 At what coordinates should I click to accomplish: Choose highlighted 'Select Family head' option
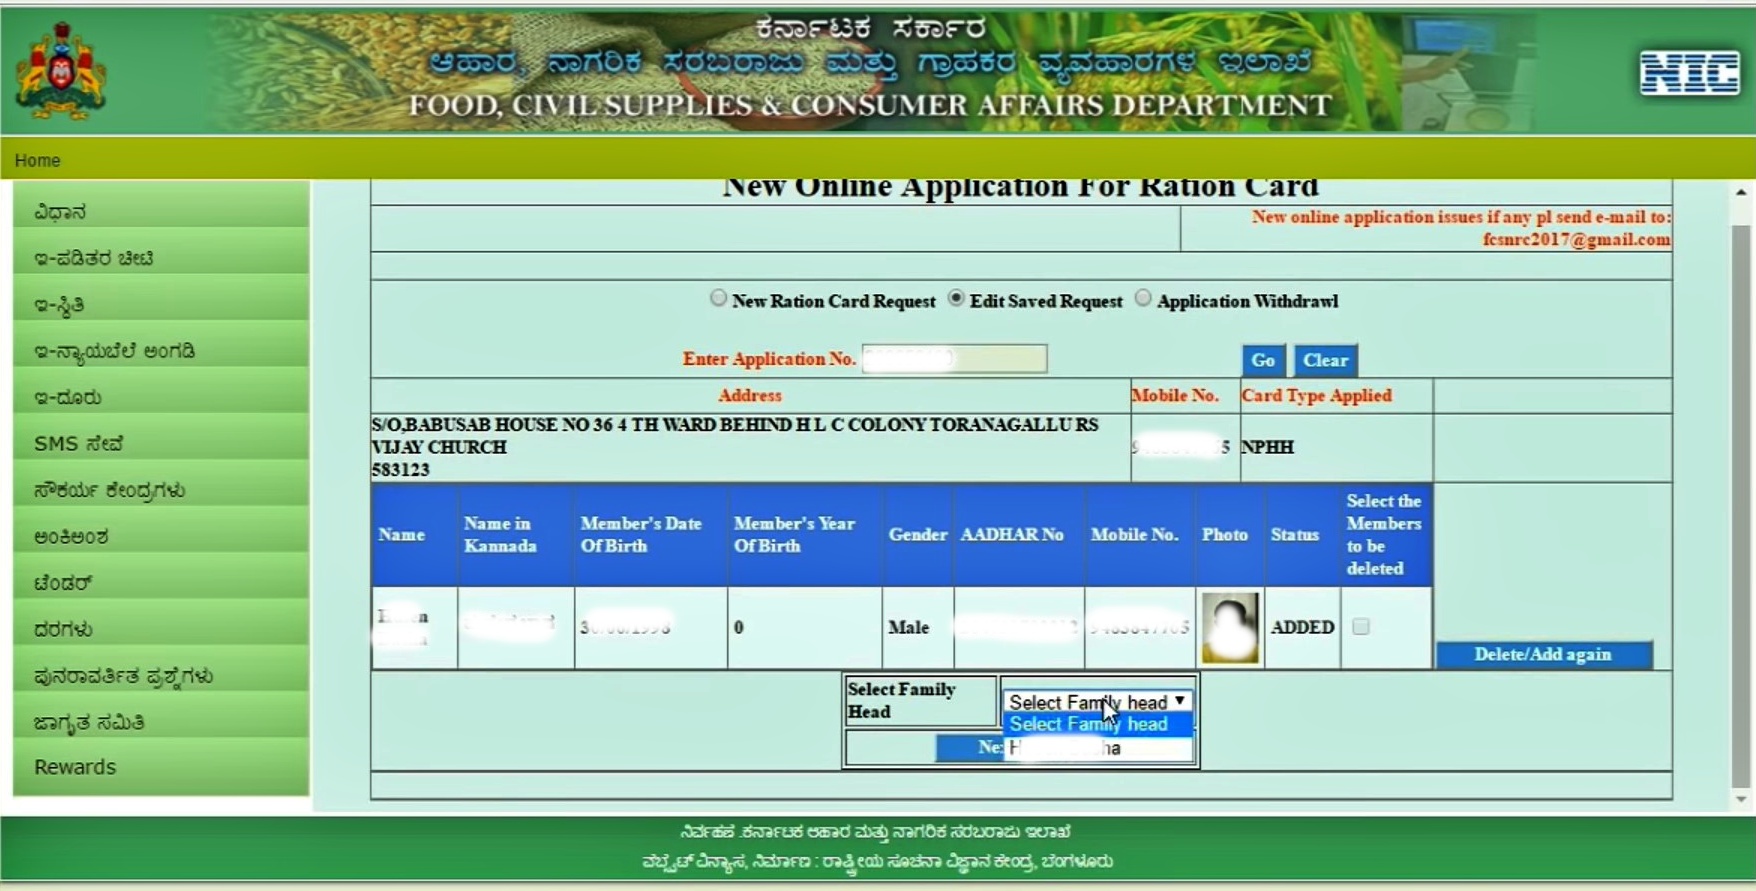click(x=1097, y=724)
